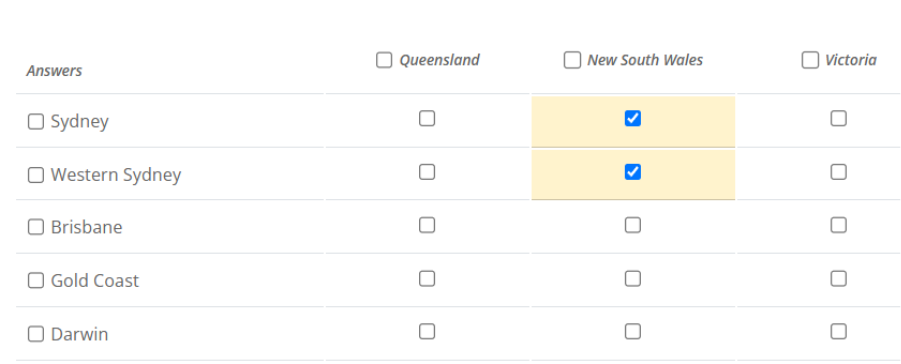Image resolution: width=901 pixels, height=364 pixels.
Task: Check Western Sydney under Queensland
Action: (426, 172)
